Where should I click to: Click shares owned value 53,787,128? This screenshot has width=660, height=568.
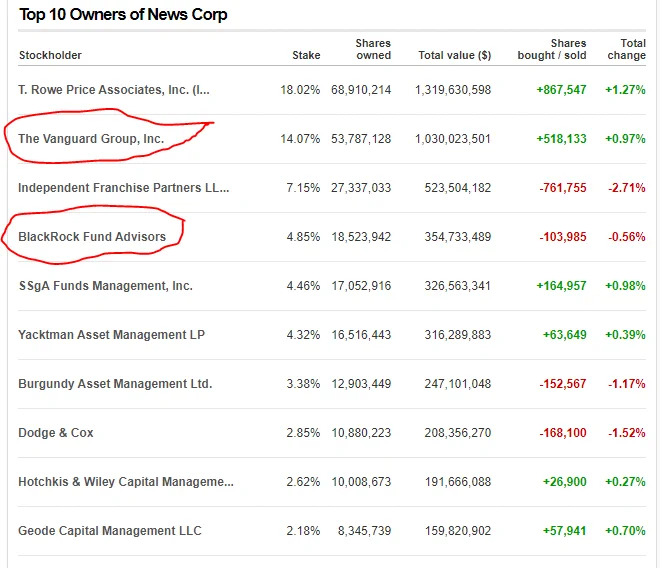pos(361,139)
